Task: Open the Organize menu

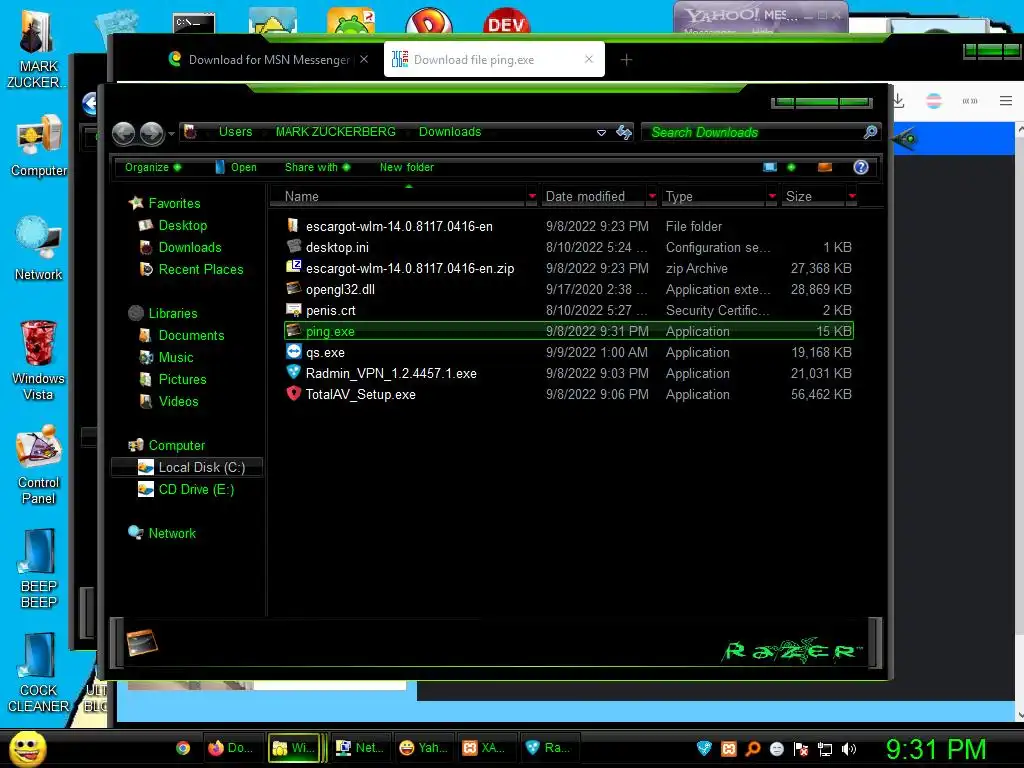Action: tap(153, 167)
